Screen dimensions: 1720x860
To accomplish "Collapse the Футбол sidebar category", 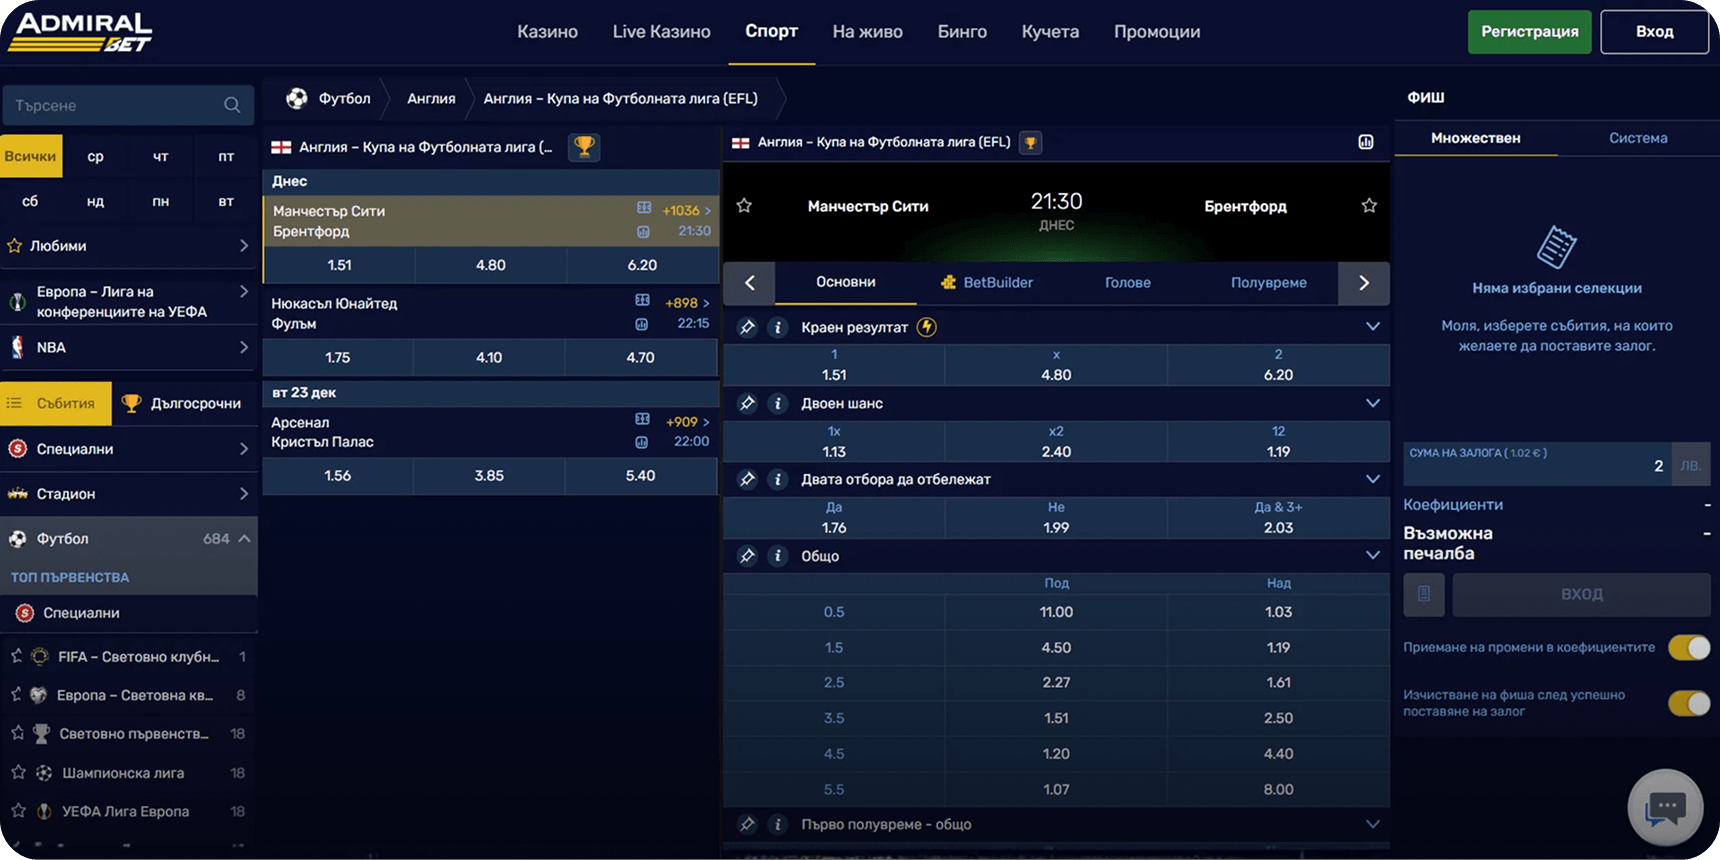I will tap(244, 539).
